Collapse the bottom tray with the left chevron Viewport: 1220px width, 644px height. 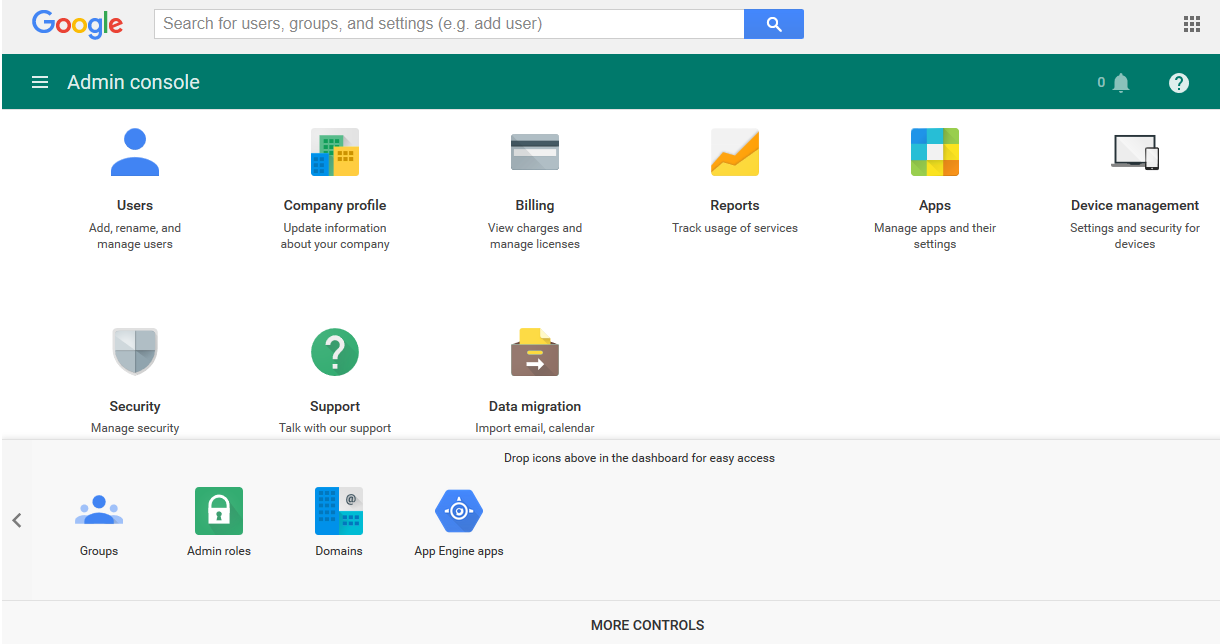(x=17, y=520)
